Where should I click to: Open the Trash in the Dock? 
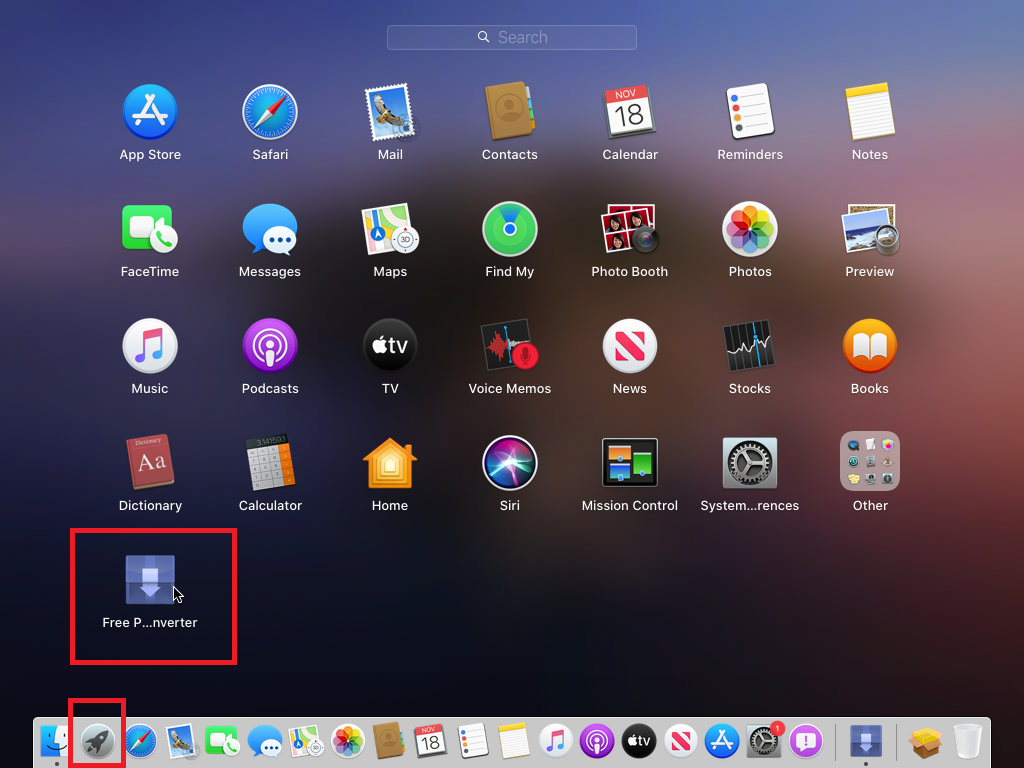[967, 742]
